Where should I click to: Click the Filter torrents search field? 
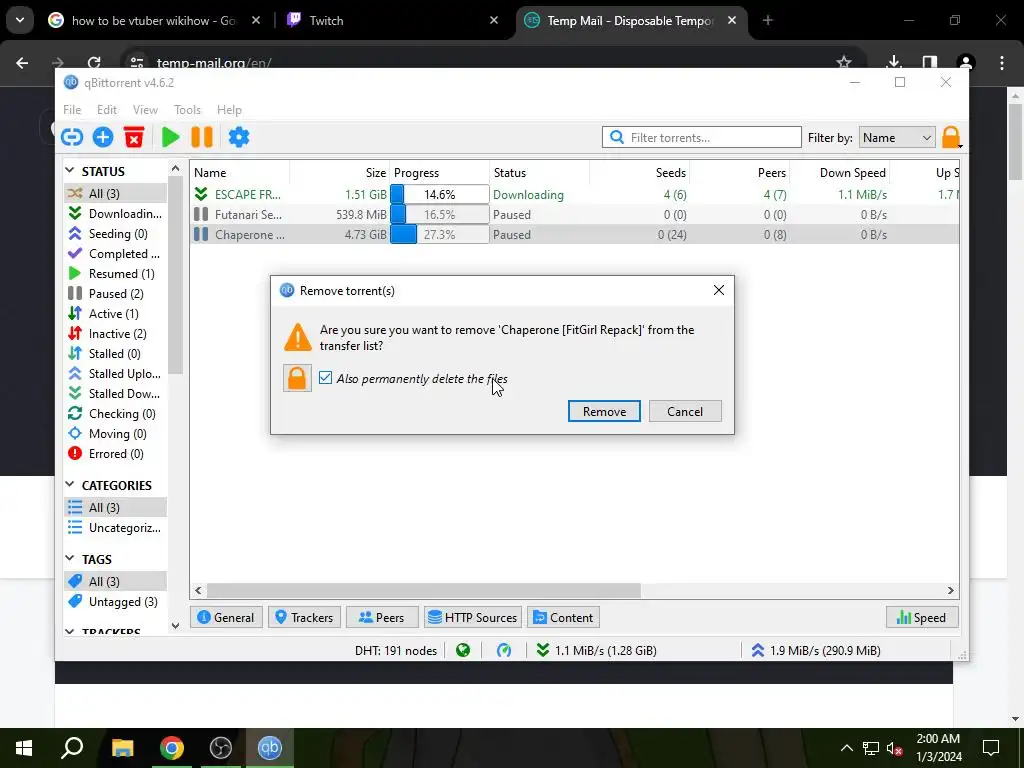pyautogui.click(x=701, y=137)
